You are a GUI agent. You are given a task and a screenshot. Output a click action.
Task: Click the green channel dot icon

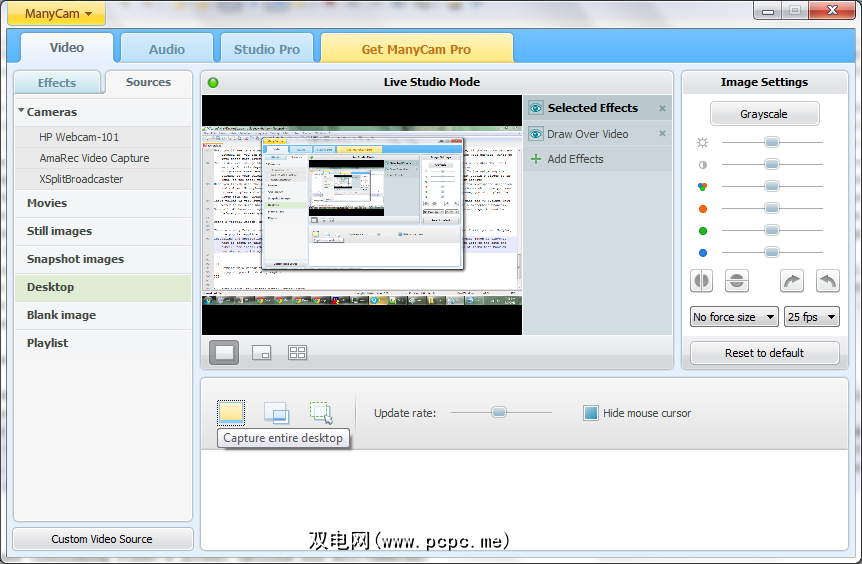[x=703, y=231]
